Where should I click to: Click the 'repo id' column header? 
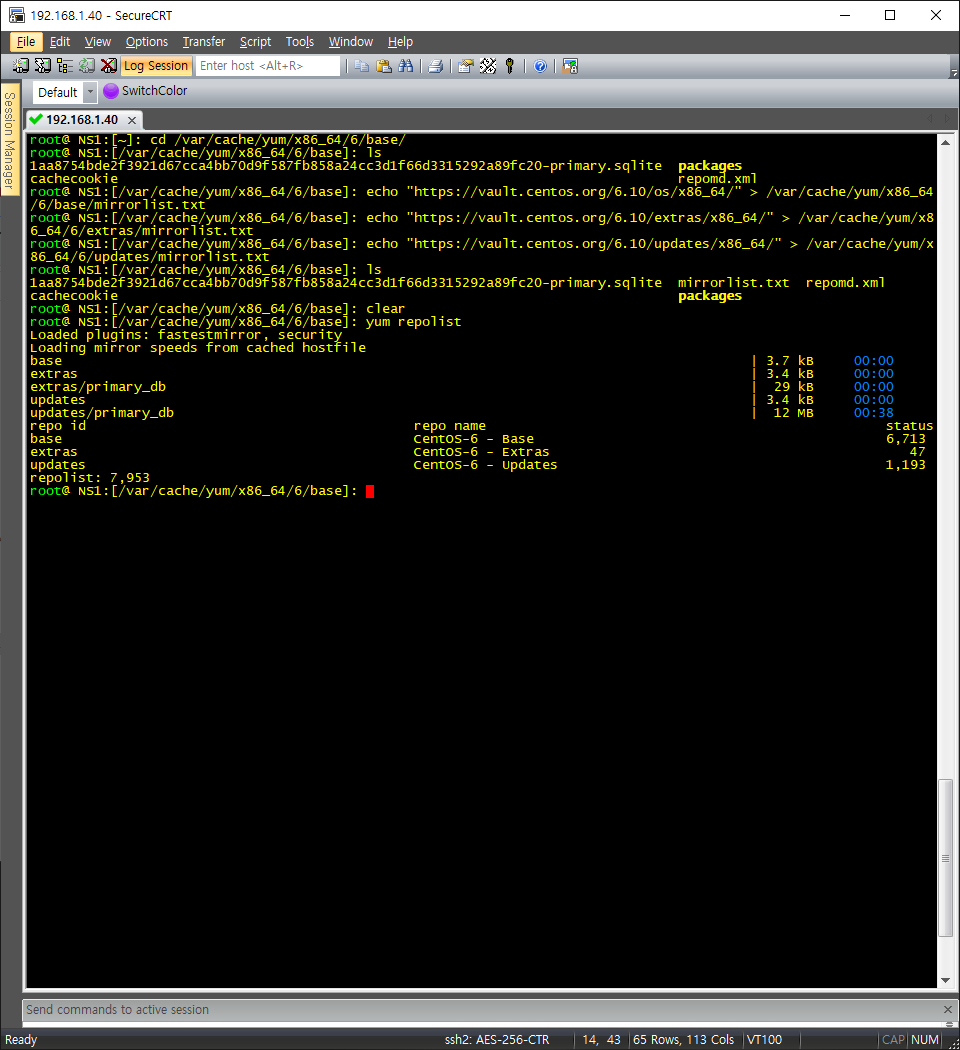(58, 426)
